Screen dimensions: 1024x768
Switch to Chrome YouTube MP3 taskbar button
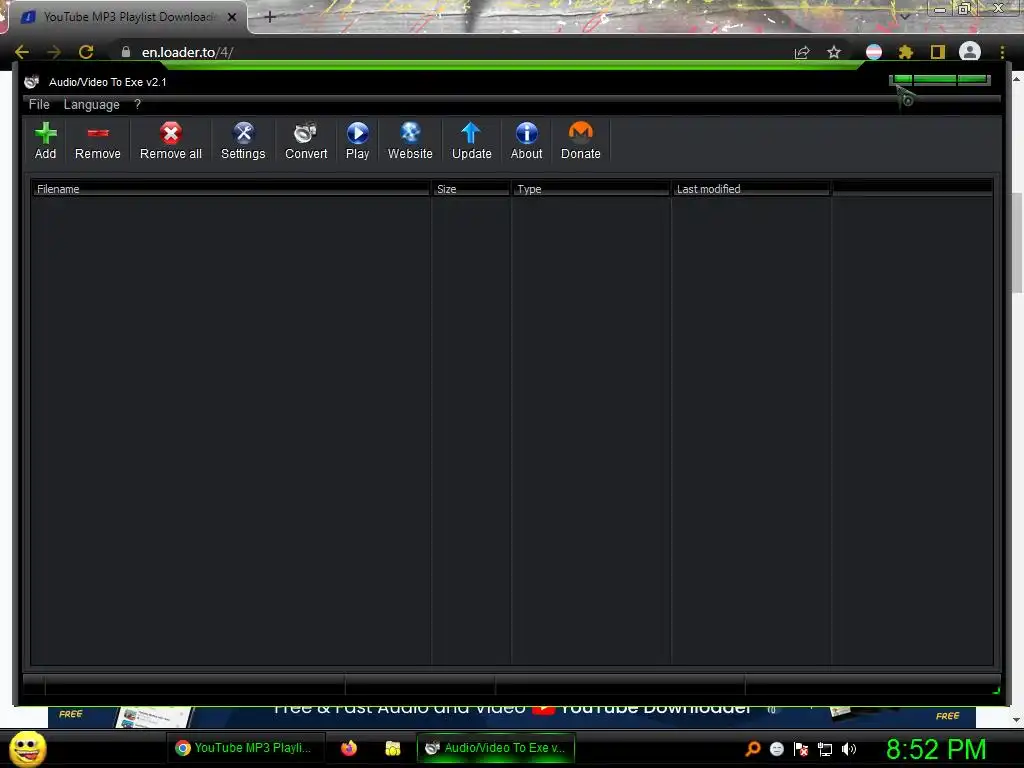tap(246, 748)
